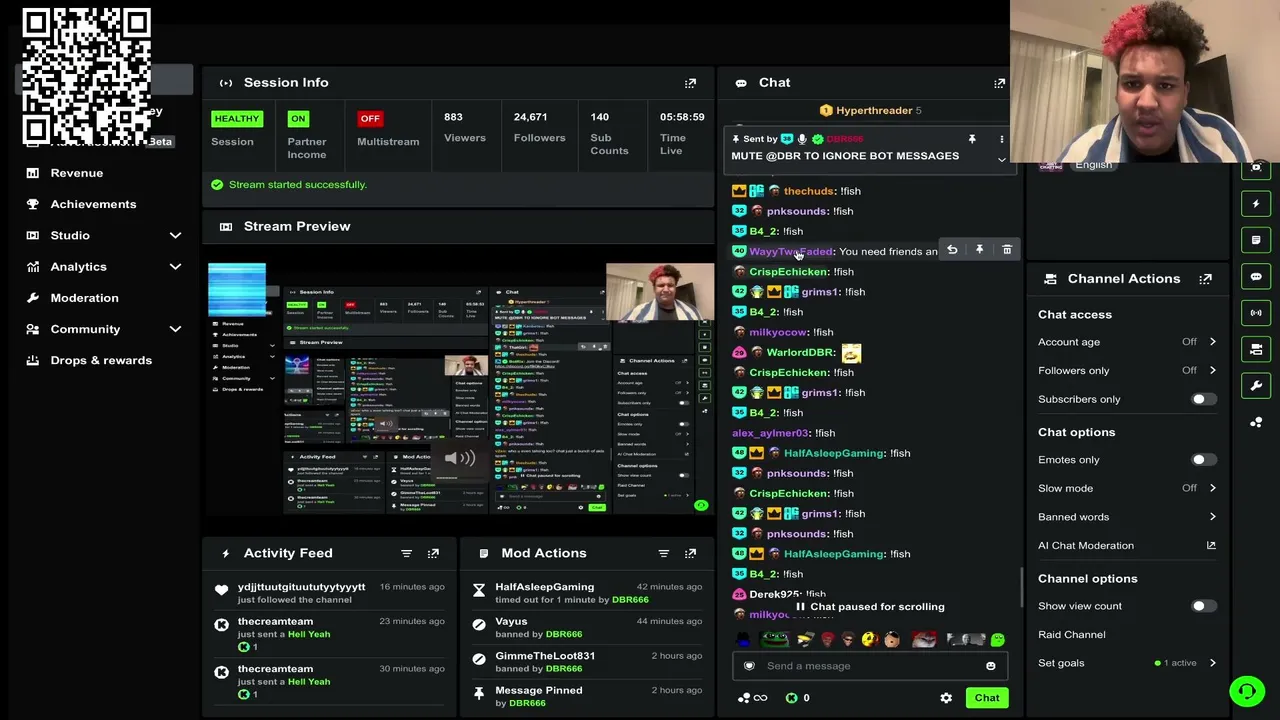Pop out the Channel Actions panel
This screenshot has width=1280, height=720.
(1205, 279)
